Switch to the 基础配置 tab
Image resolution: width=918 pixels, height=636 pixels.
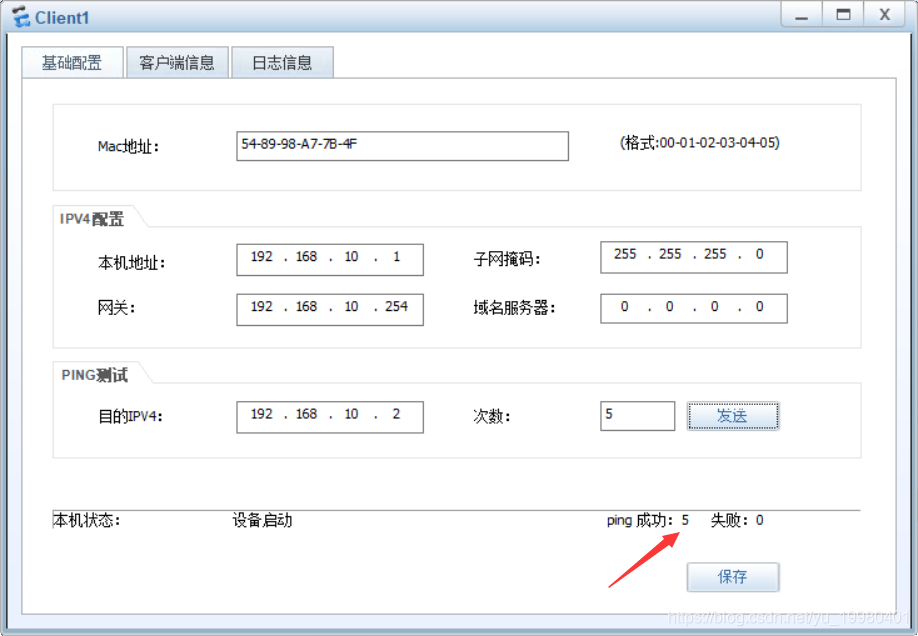point(72,62)
